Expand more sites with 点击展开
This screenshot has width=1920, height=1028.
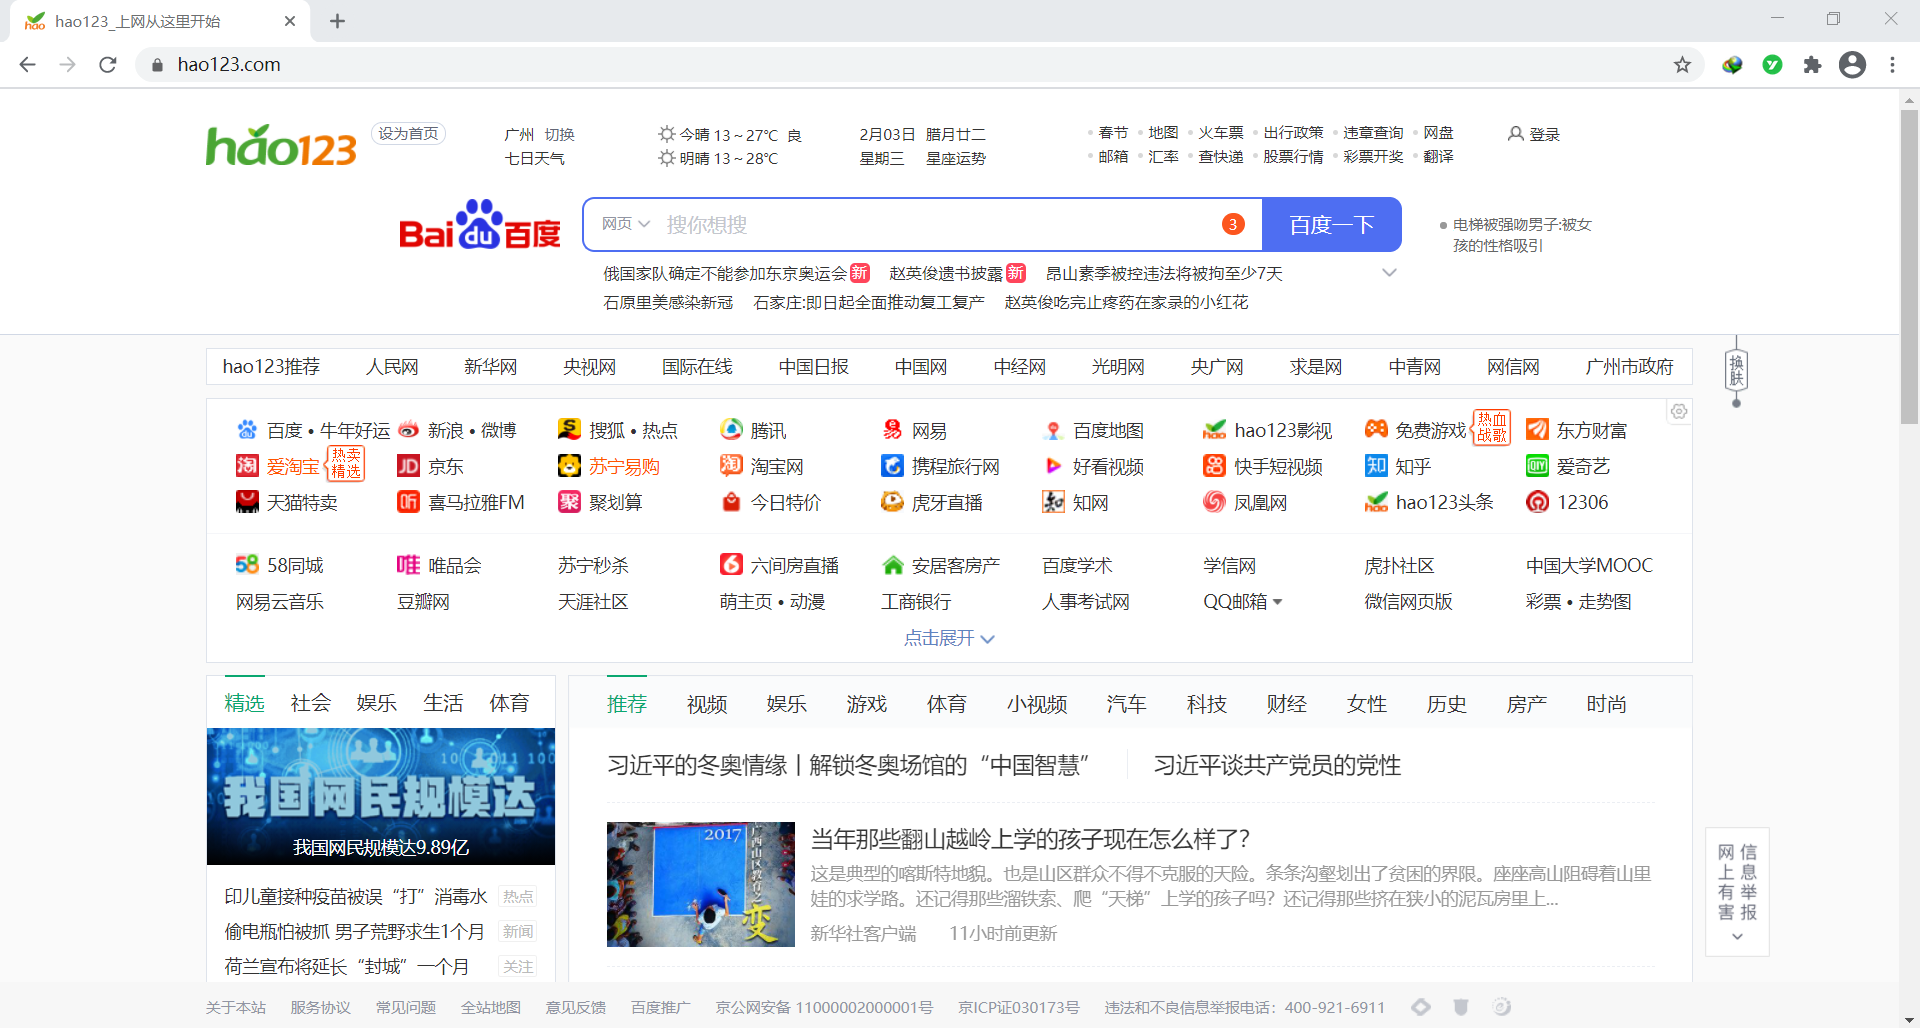pos(949,638)
